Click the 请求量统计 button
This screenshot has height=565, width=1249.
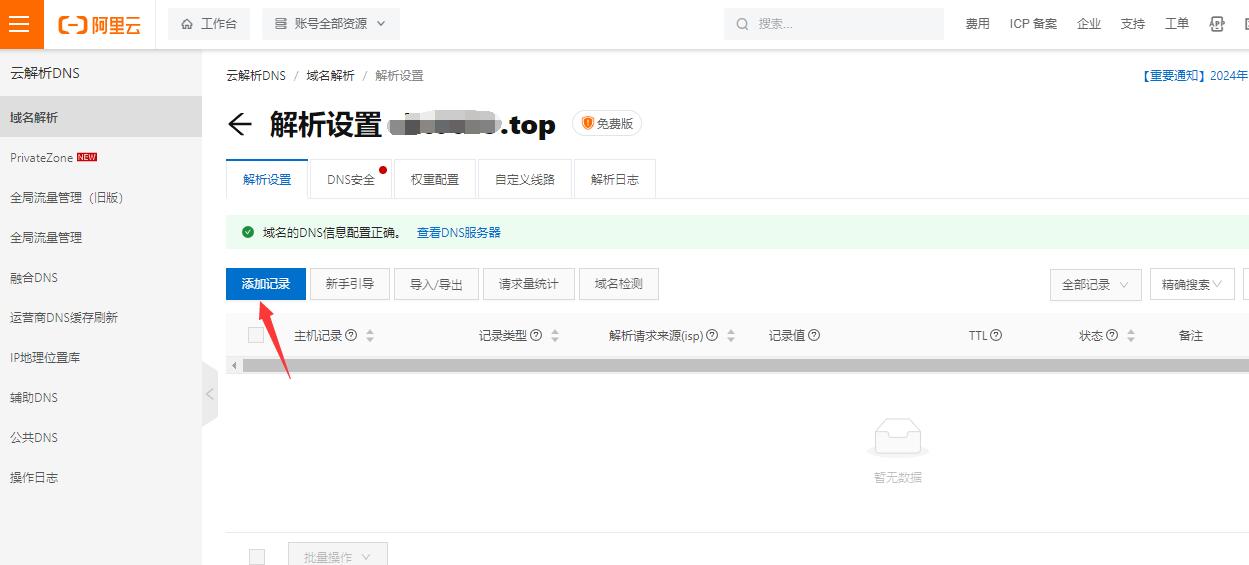click(530, 284)
